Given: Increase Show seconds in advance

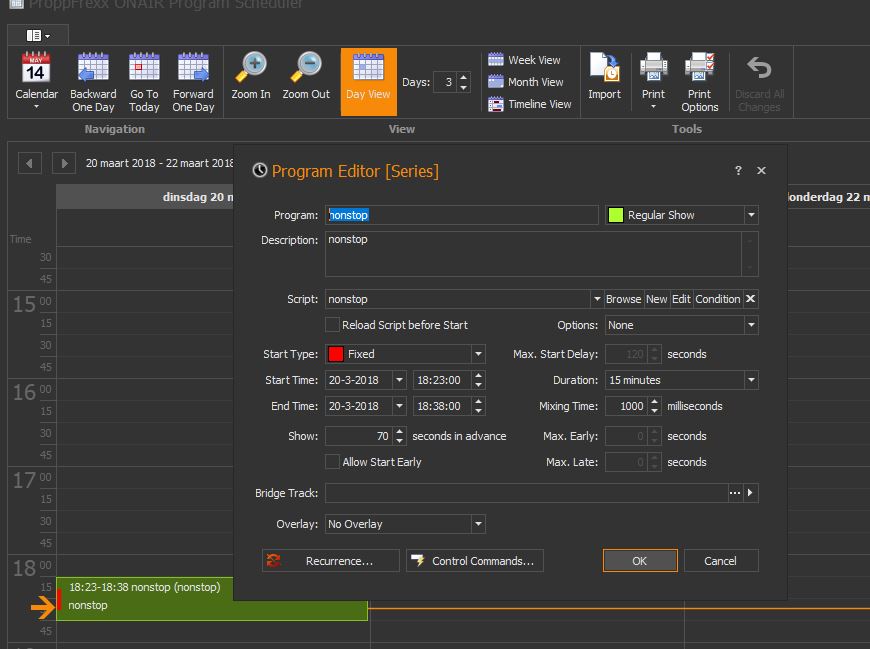Looking at the screenshot, I should 399,432.
